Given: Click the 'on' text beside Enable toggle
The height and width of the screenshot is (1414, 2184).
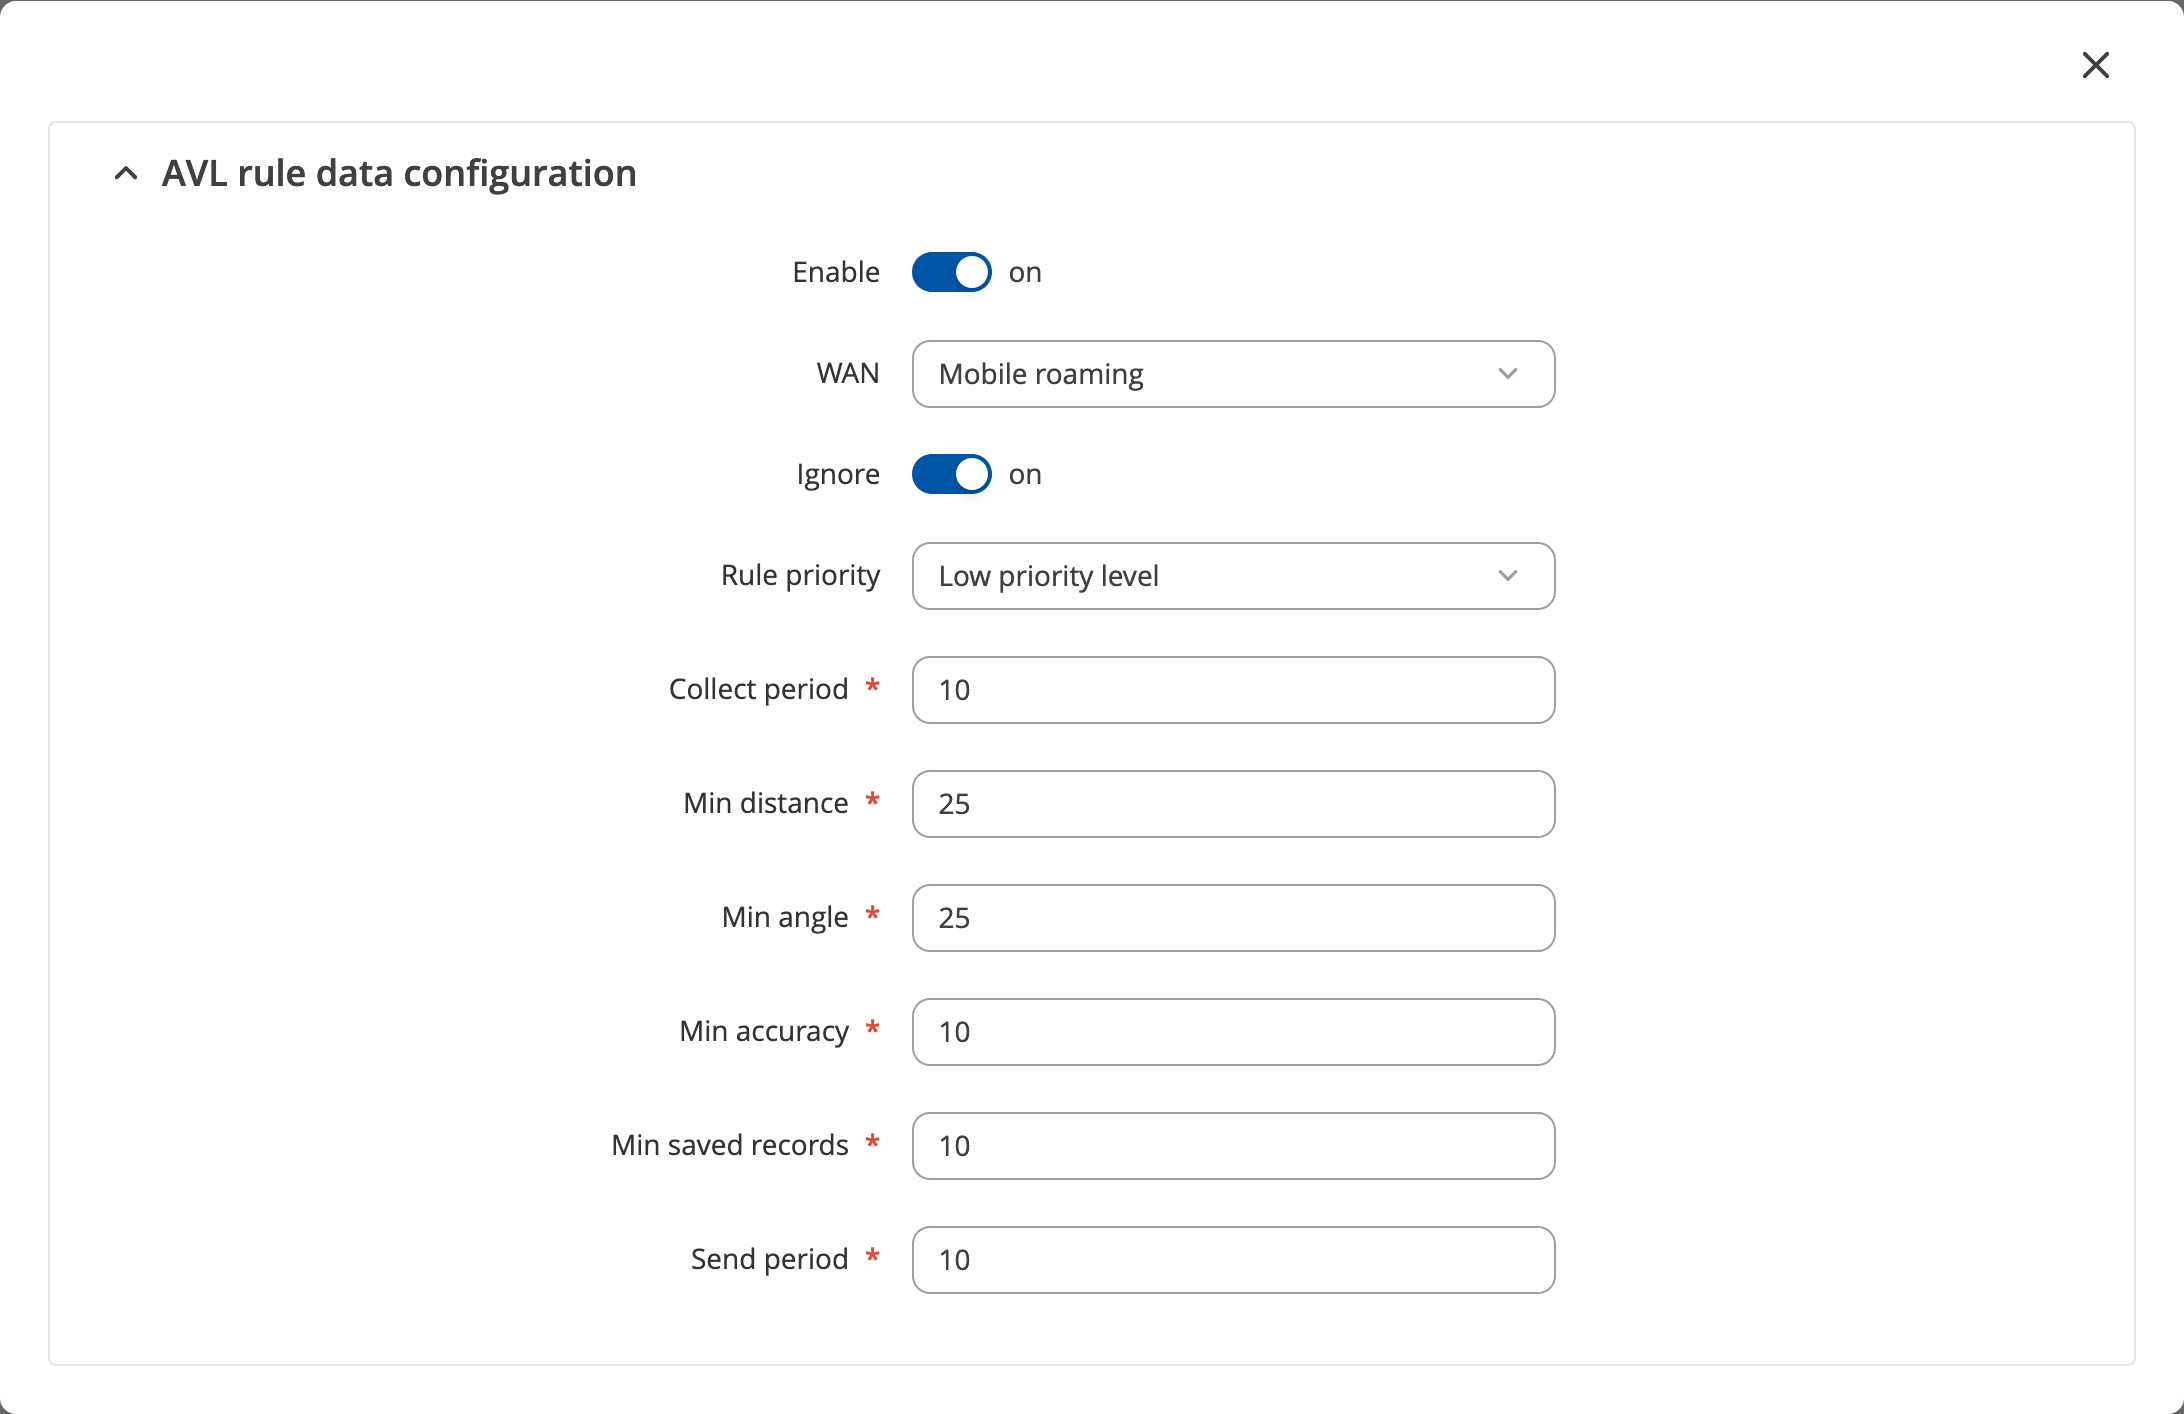Looking at the screenshot, I should pyautogui.click(x=1025, y=273).
